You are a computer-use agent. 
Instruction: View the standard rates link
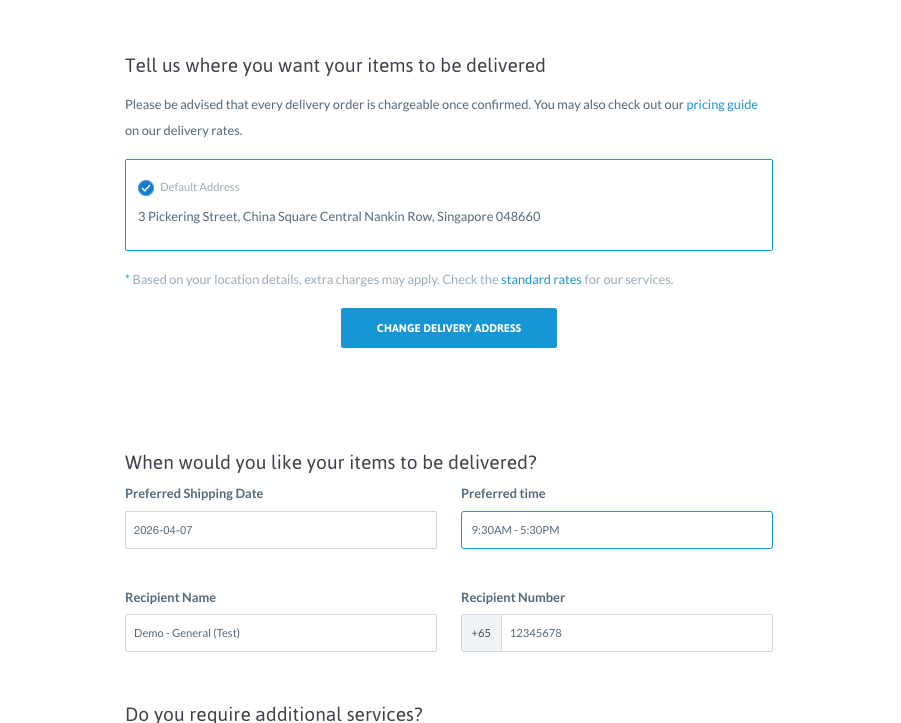(x=540, y=279)
